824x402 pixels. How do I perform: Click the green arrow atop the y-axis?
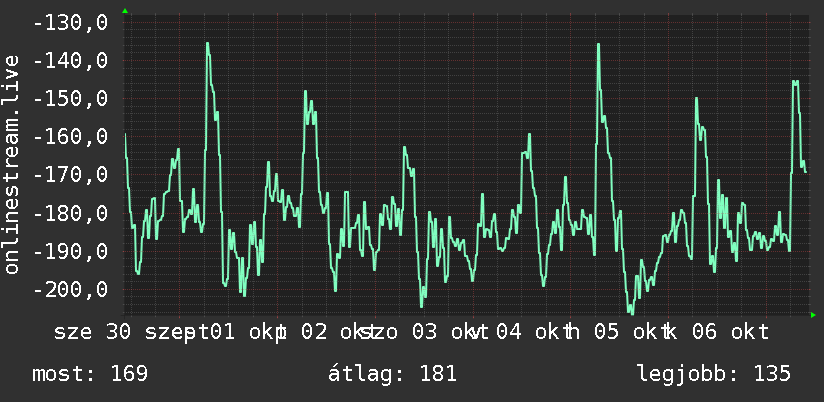click(x=125, y=11)
